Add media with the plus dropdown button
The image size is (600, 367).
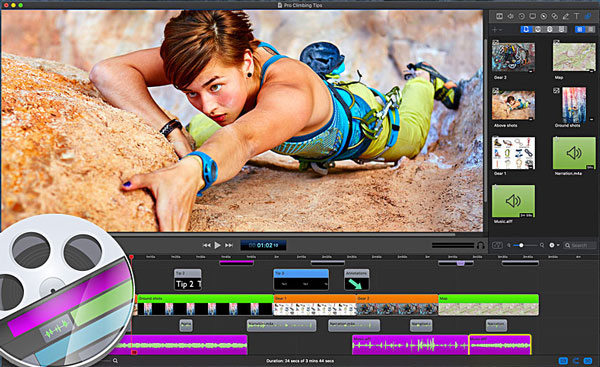pyautogui.click(x=497, y=29)
